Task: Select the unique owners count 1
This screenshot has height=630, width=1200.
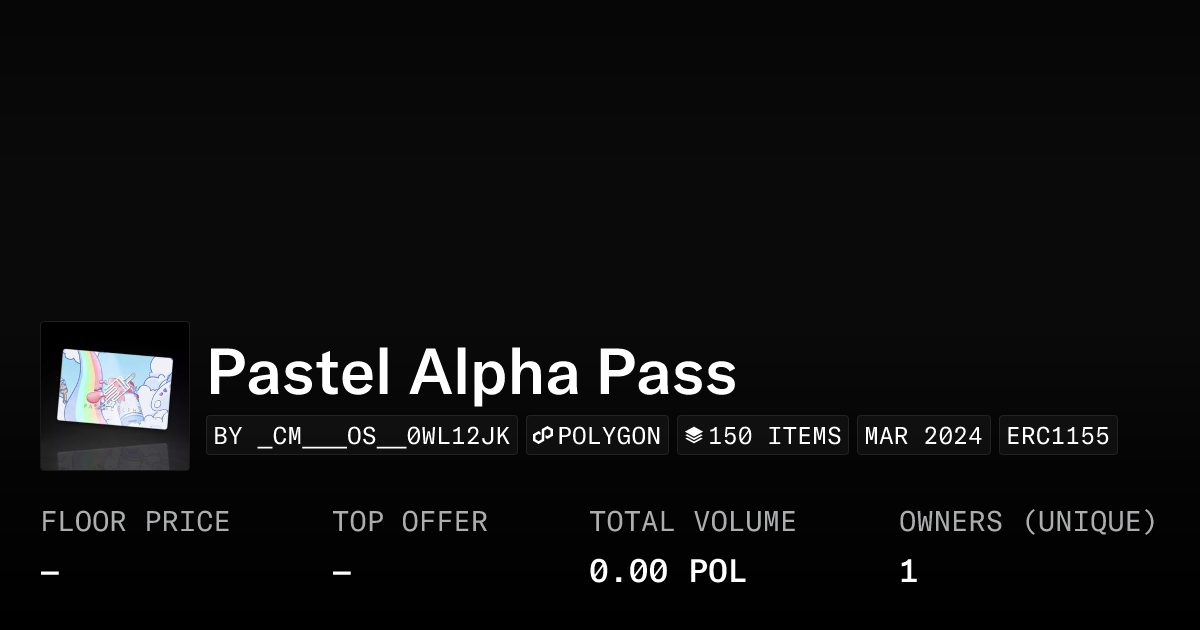Action: pos(908,572)
